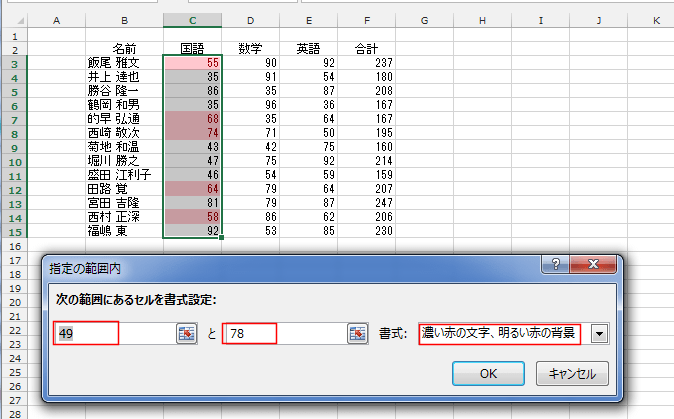The width and height of the screenshot is (674, 419).
Task: Click the fill handle at selection corner
Action: point(221,238)
